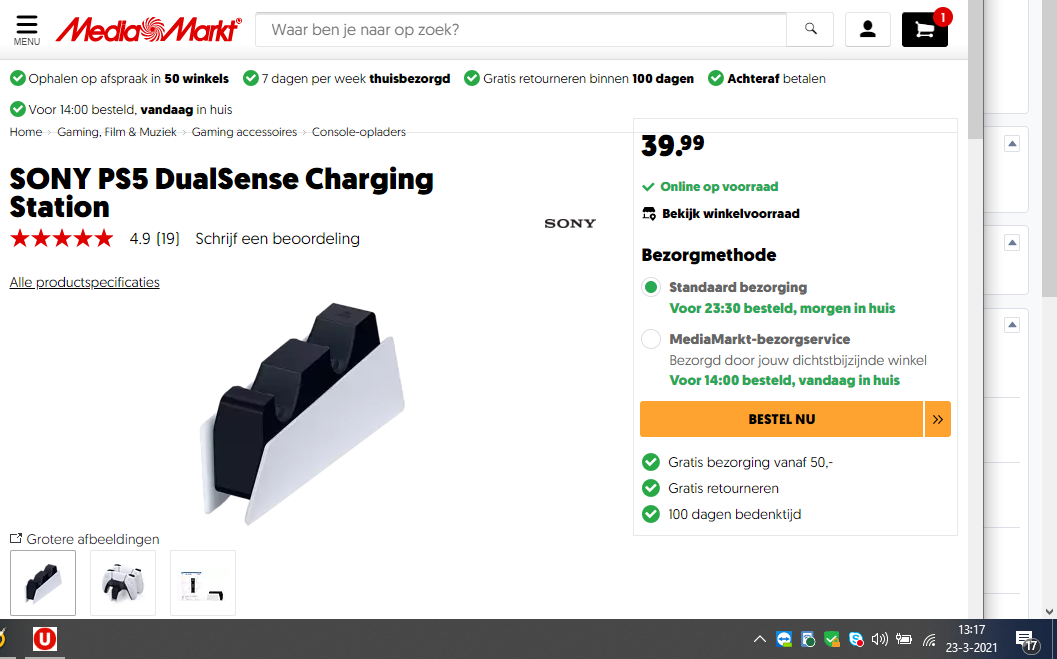Select Standaard bezorging radio button
This screenshot has height=659, width=1057.
pyautogui.click(x=651, y=287)
